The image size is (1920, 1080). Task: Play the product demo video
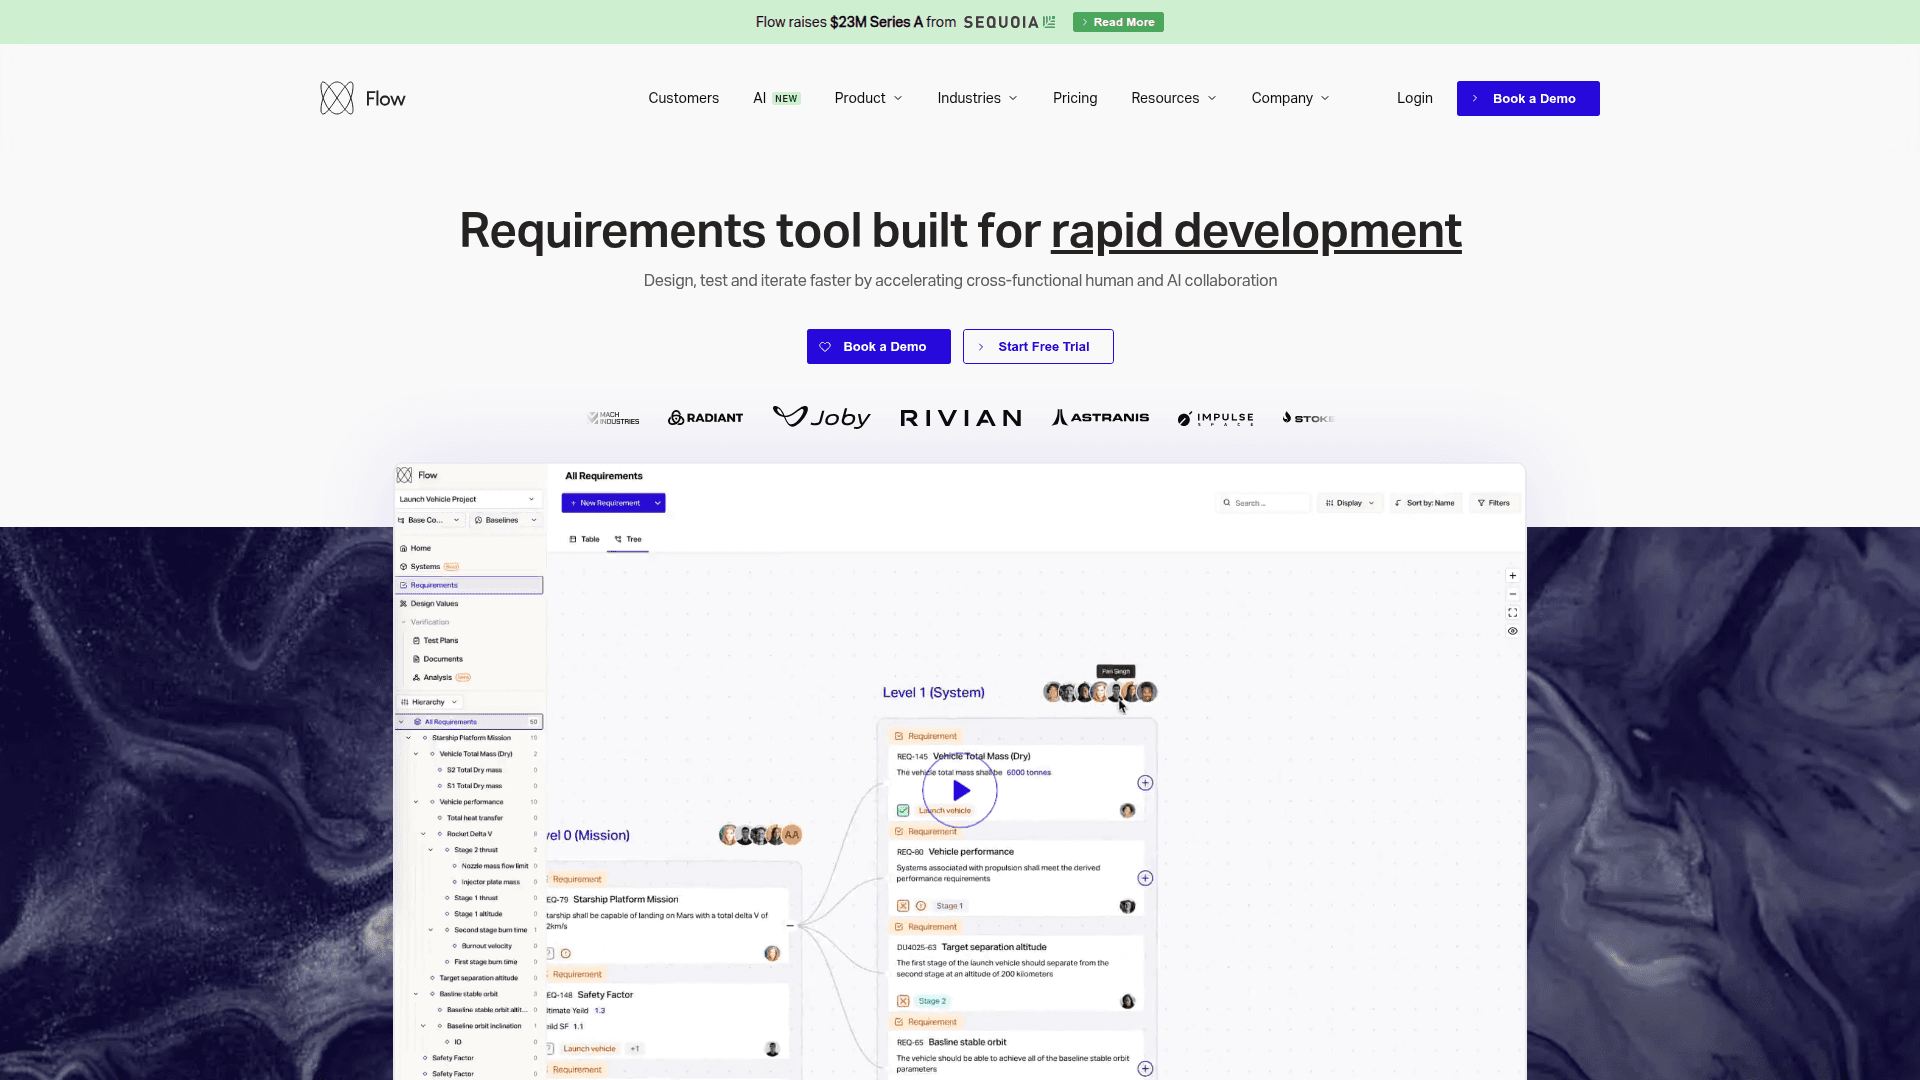coord(960,791)
